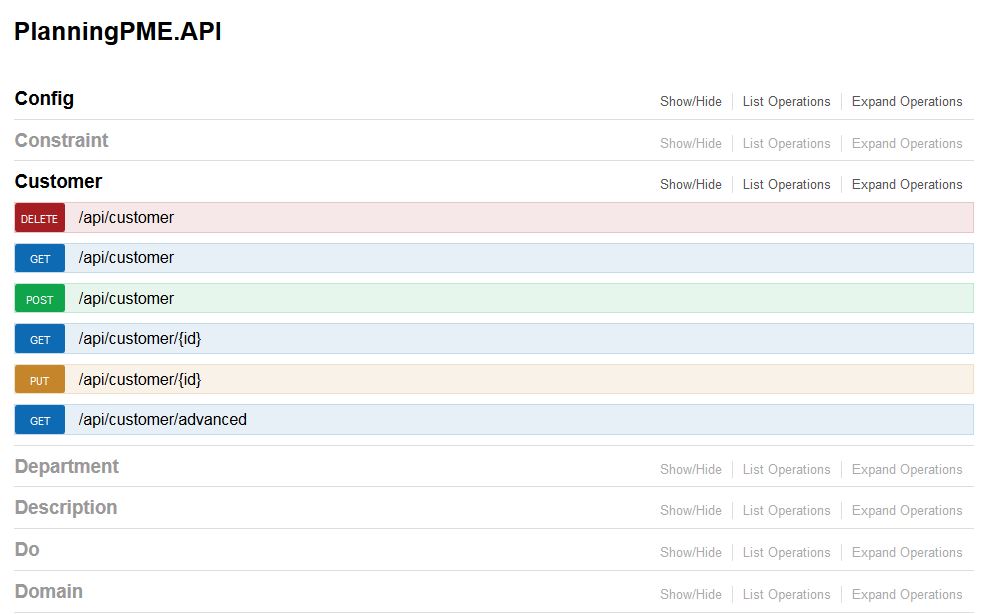The height and width of the screenshot is (614, 987).
Task: Toggle Show/Hide for the Config section
Action: [x=690, y=102]
